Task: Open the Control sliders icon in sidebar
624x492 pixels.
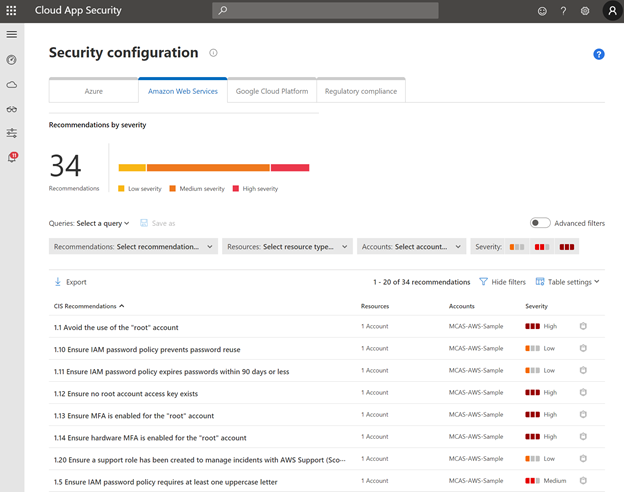Action: (12, 133)
